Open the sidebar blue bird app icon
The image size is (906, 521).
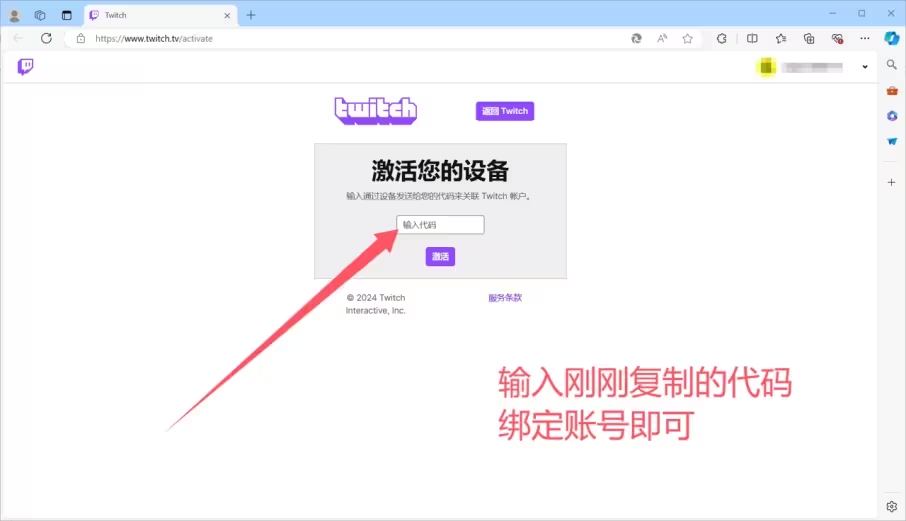[892, 142]
